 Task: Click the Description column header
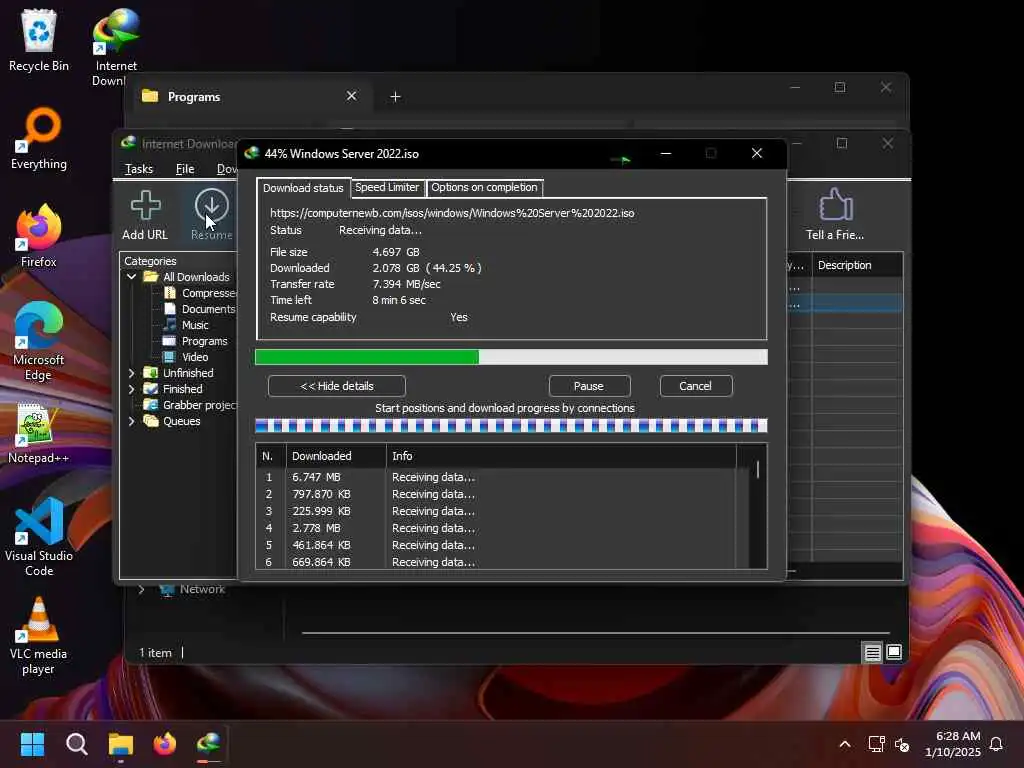click(857, 265)
